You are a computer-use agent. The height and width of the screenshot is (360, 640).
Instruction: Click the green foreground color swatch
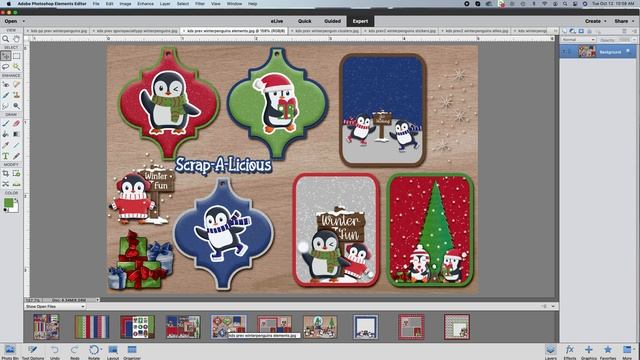8,202
